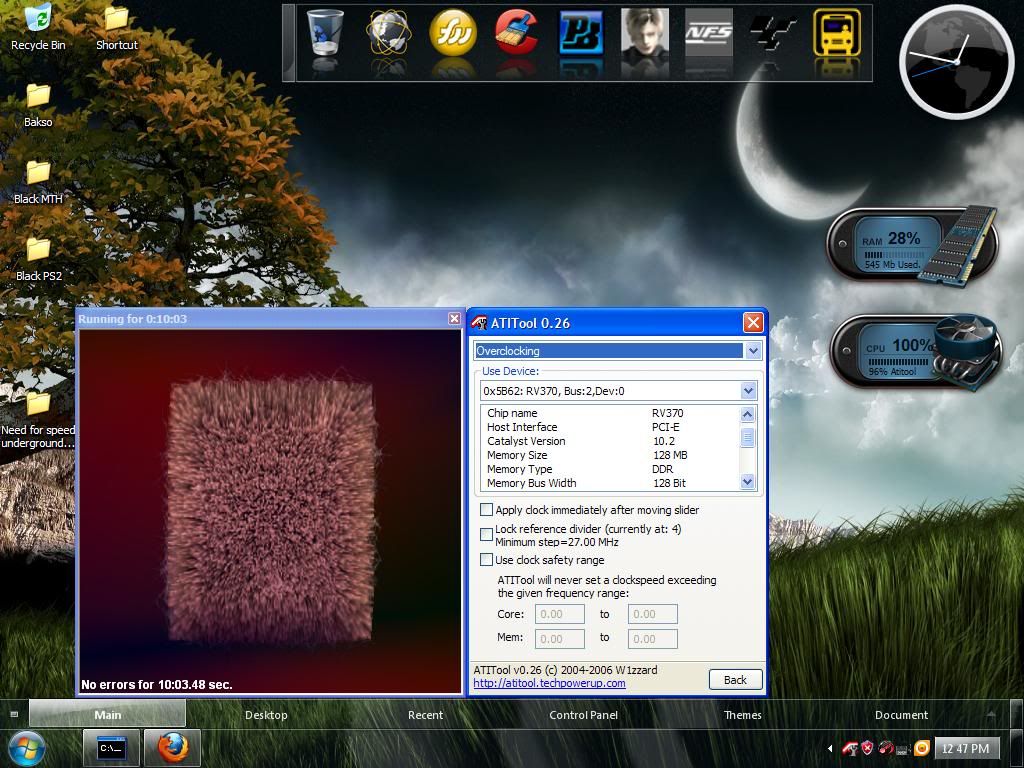
Task: Select the Bakso folder icon
Action: [38, 105]
